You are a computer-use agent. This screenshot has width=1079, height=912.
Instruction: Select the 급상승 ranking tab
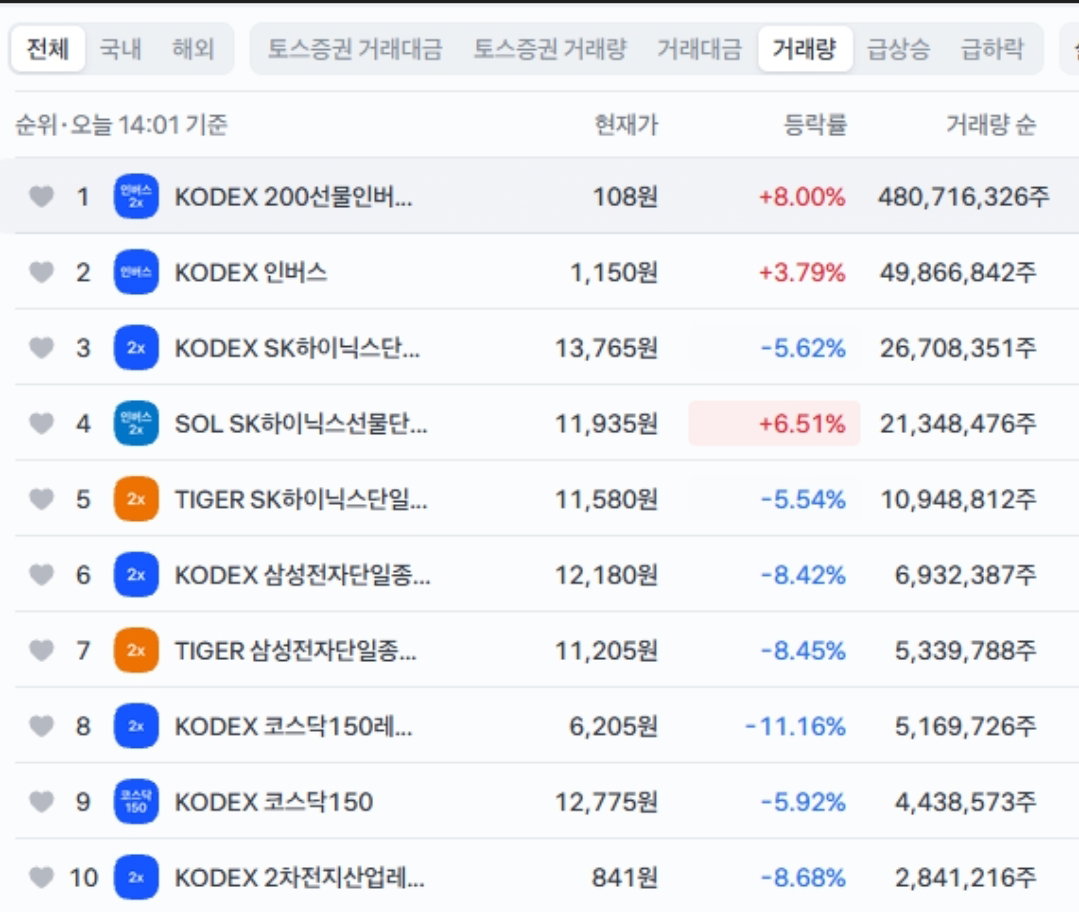click(x=898, y=49)
